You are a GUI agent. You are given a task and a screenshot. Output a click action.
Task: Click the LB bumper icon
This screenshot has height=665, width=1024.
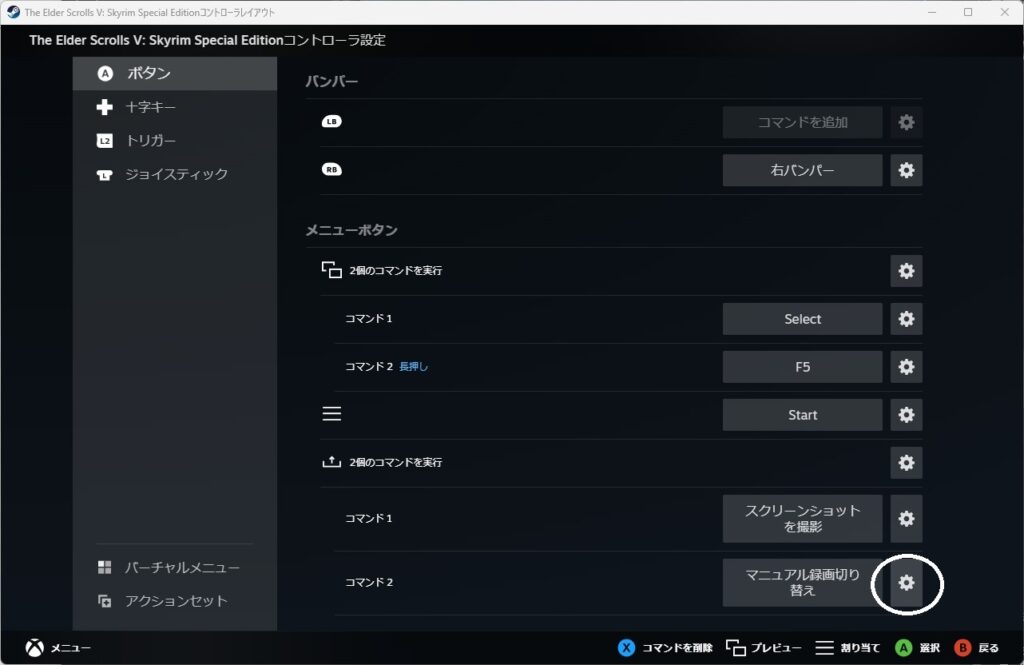coord(332,122)
